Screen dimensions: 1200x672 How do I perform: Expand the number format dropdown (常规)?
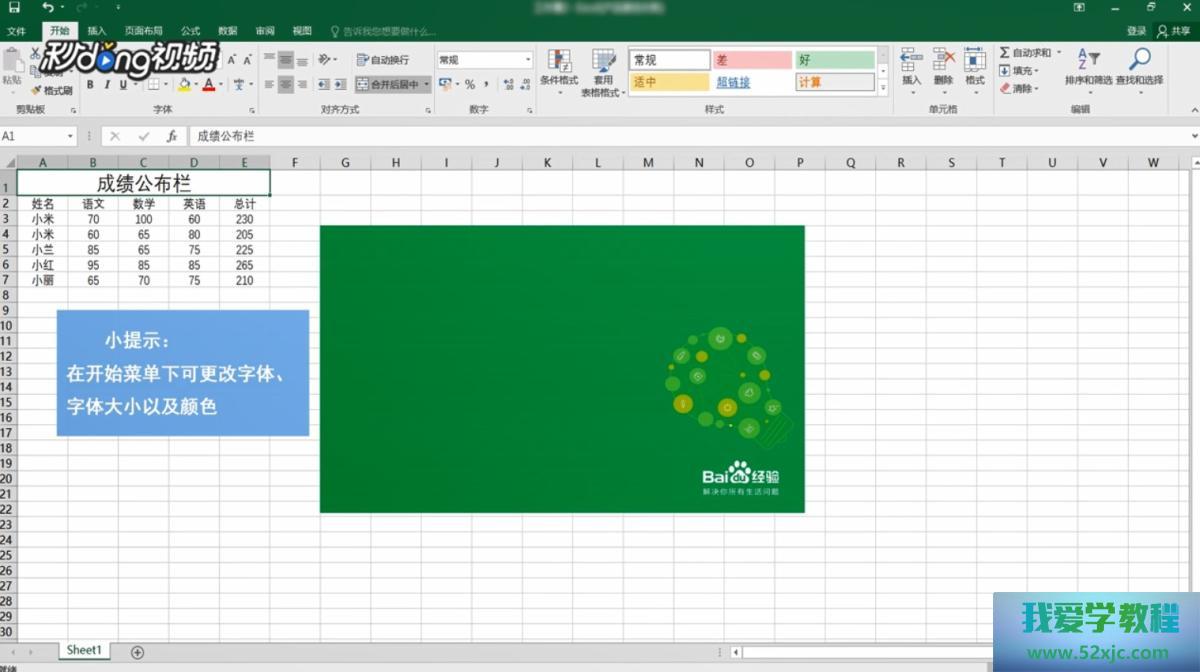528,60
